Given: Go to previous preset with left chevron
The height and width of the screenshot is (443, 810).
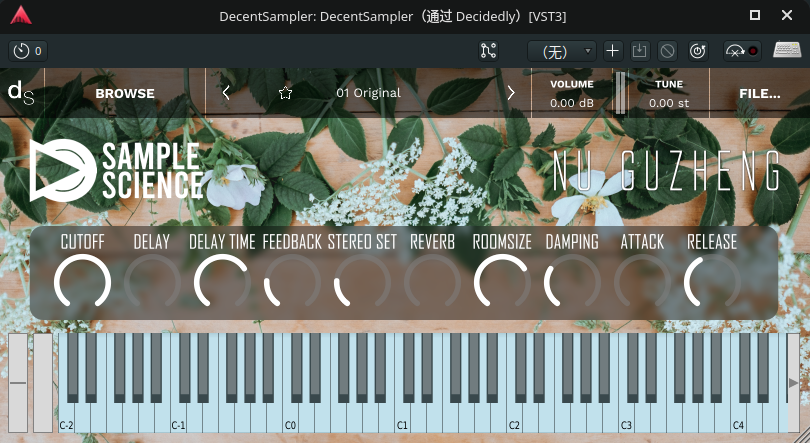Looking at the screenshot, I should (226, 93).
